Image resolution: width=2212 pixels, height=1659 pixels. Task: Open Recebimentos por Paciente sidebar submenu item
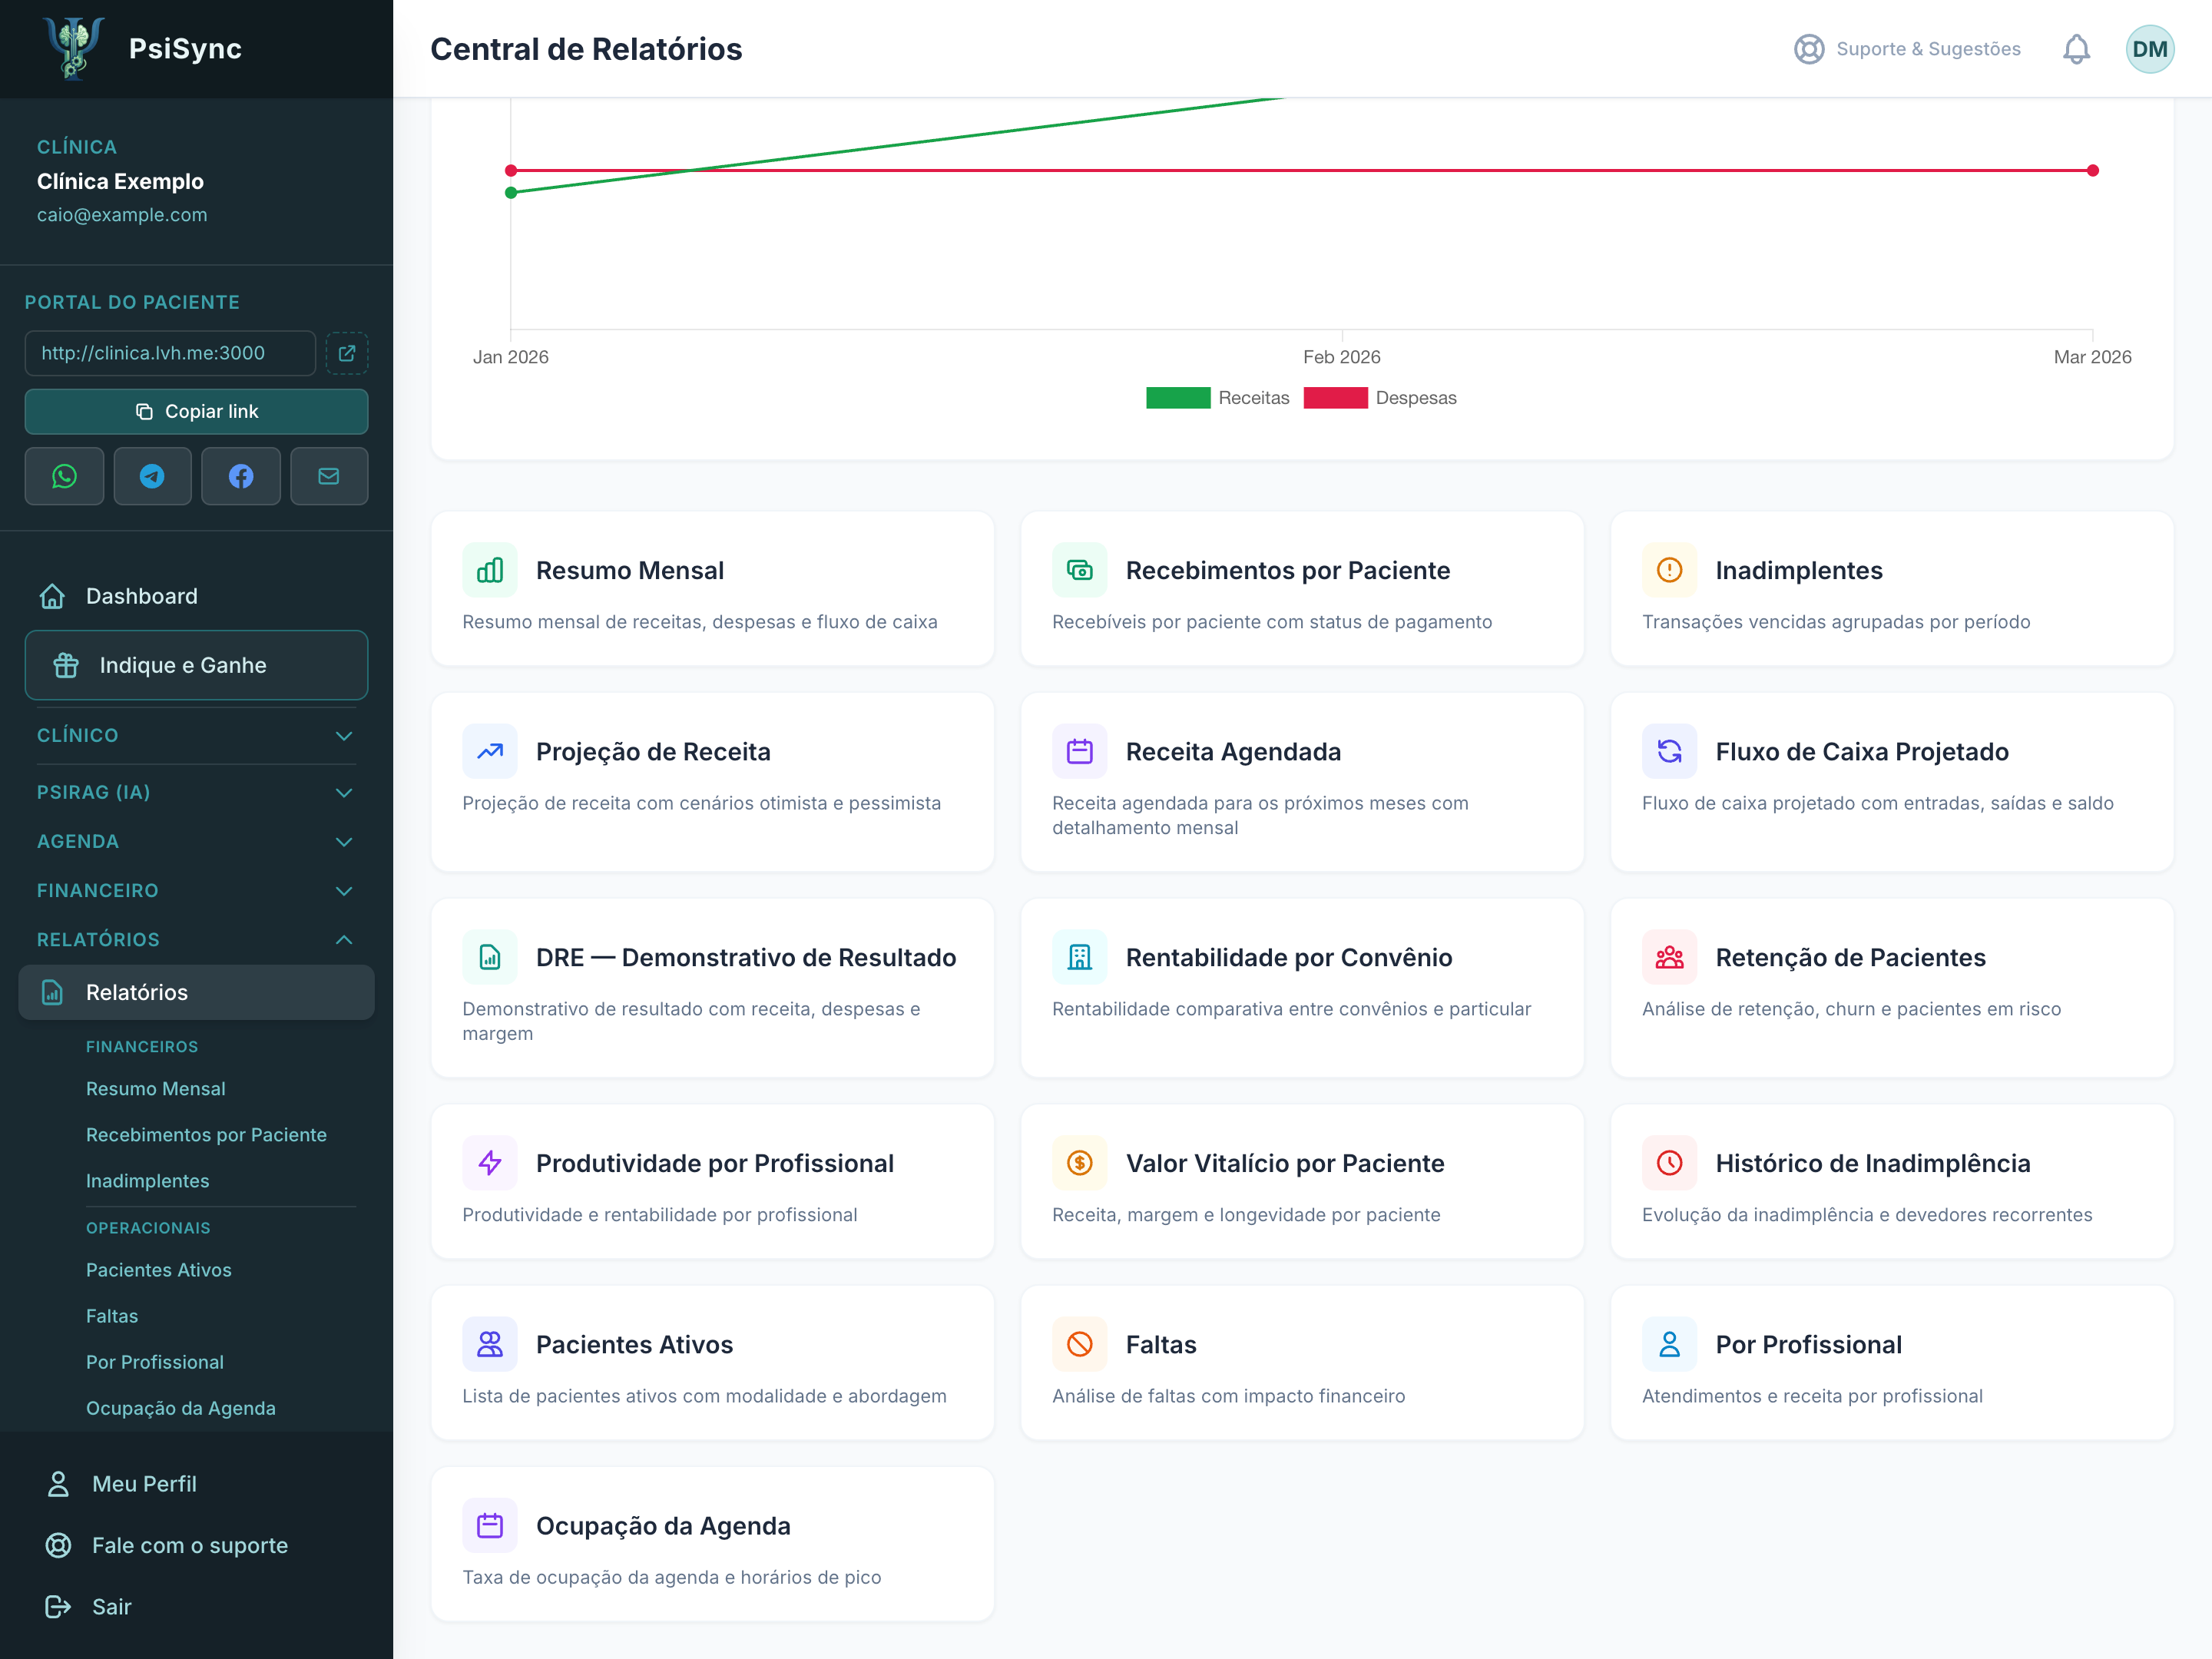pos(206,1134)
